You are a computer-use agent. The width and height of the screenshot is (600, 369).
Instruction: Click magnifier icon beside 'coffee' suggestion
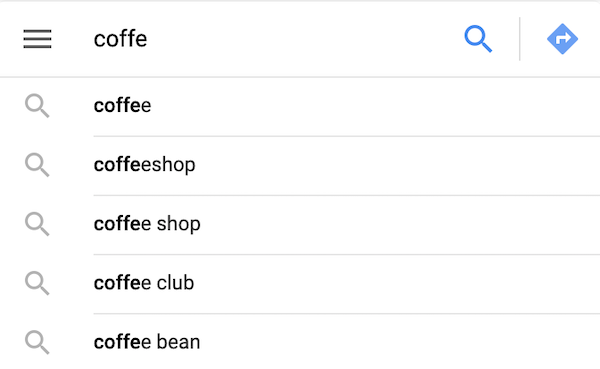[x=37, y=106]
